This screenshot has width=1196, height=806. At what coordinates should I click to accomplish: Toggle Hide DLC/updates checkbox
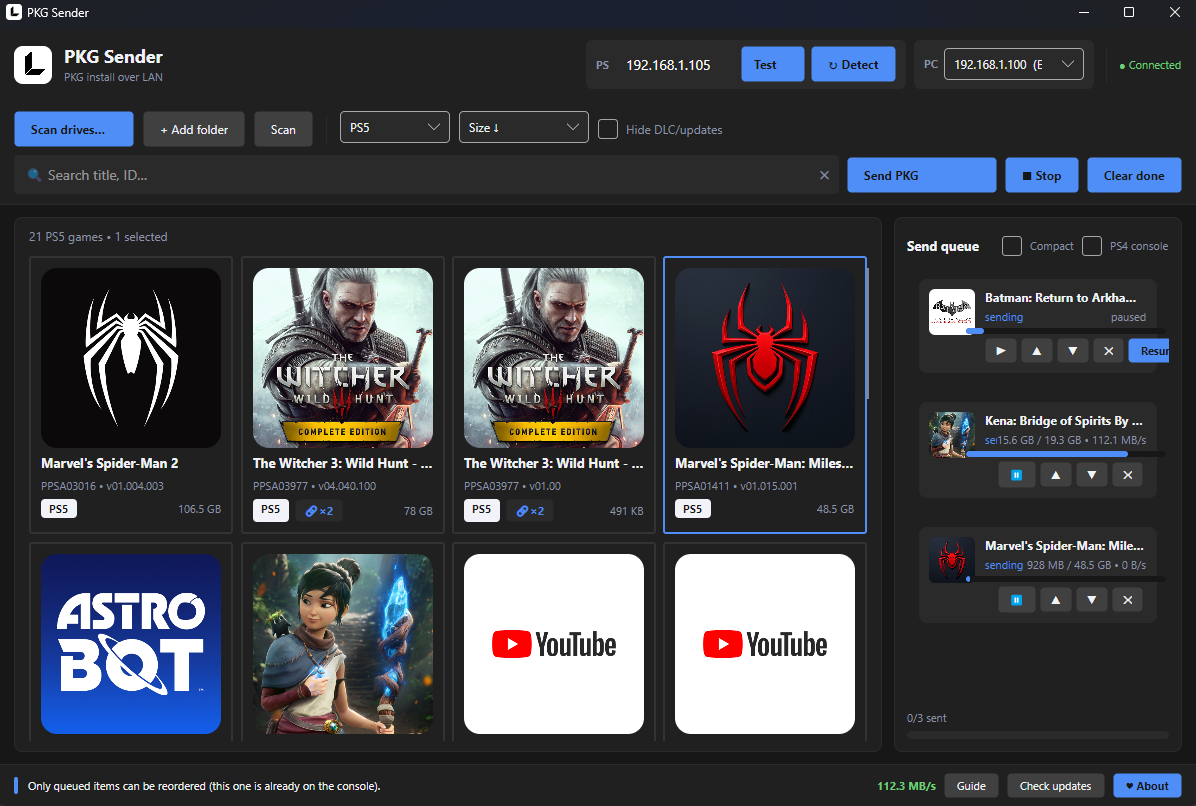click(608, 129)
